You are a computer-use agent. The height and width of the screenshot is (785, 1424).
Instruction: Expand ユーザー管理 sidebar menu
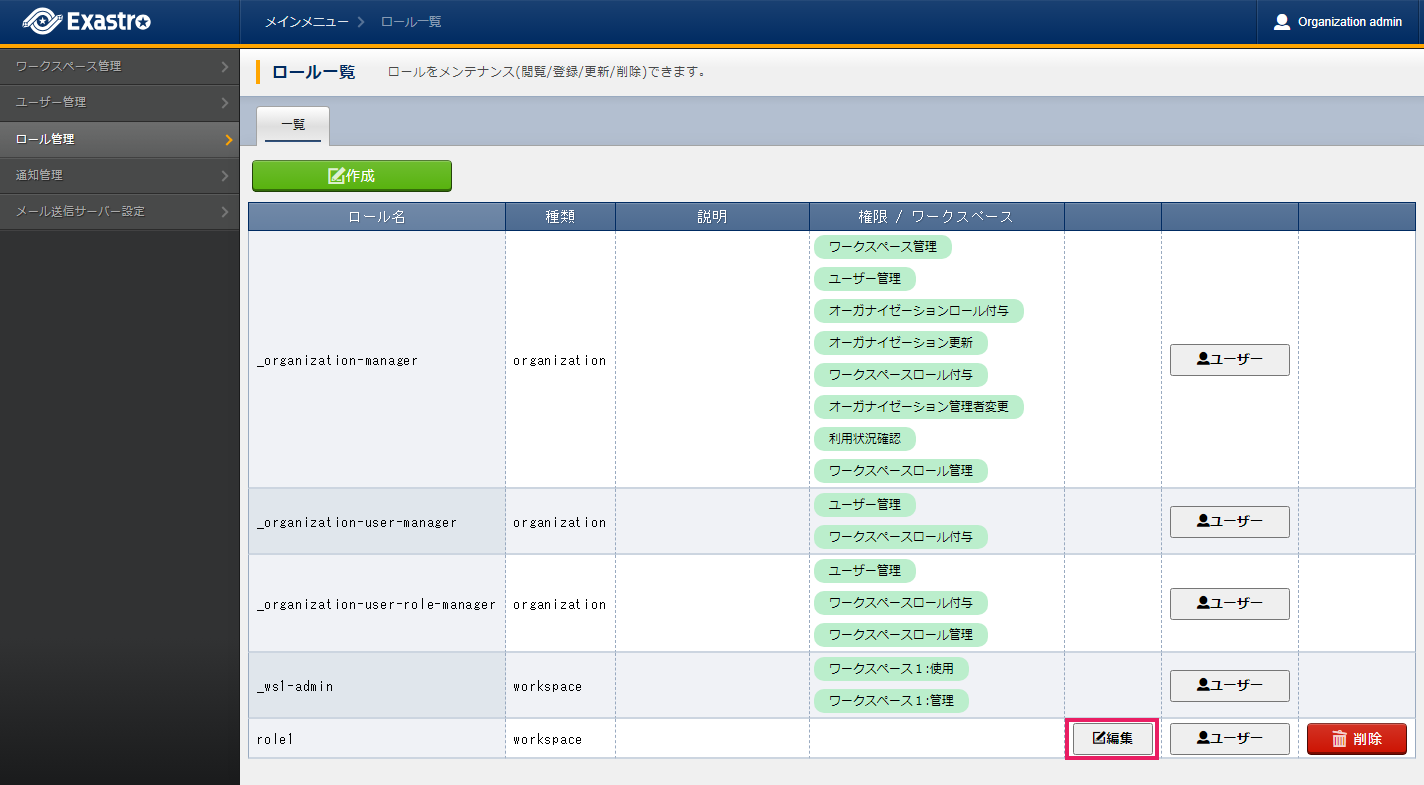click(120, 102)
